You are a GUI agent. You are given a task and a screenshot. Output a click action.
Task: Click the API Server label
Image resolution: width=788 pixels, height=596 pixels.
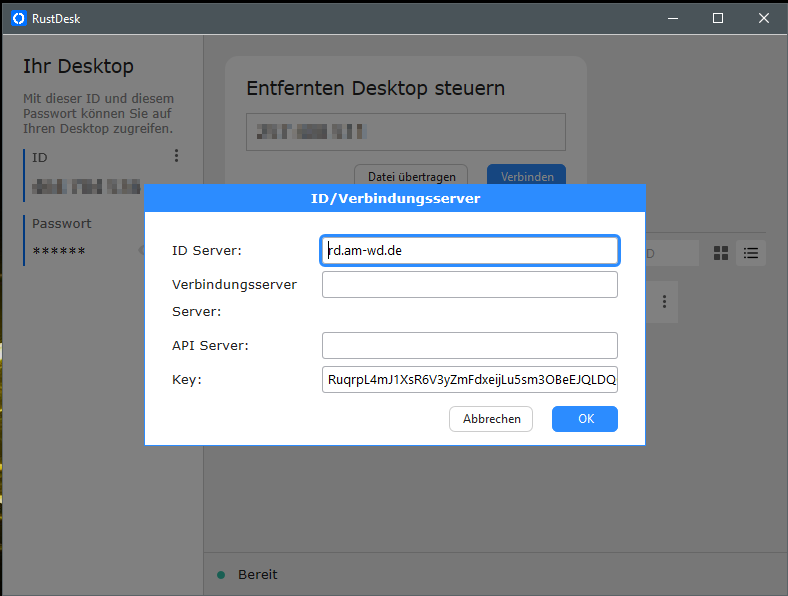pos(210,346)
